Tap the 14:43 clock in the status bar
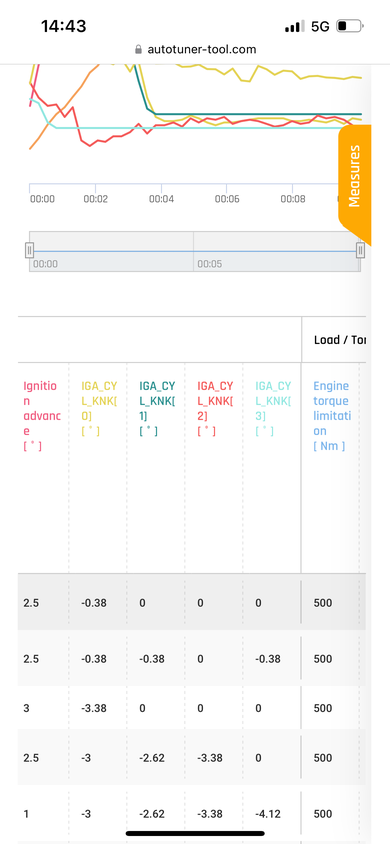 pos(63,26)
